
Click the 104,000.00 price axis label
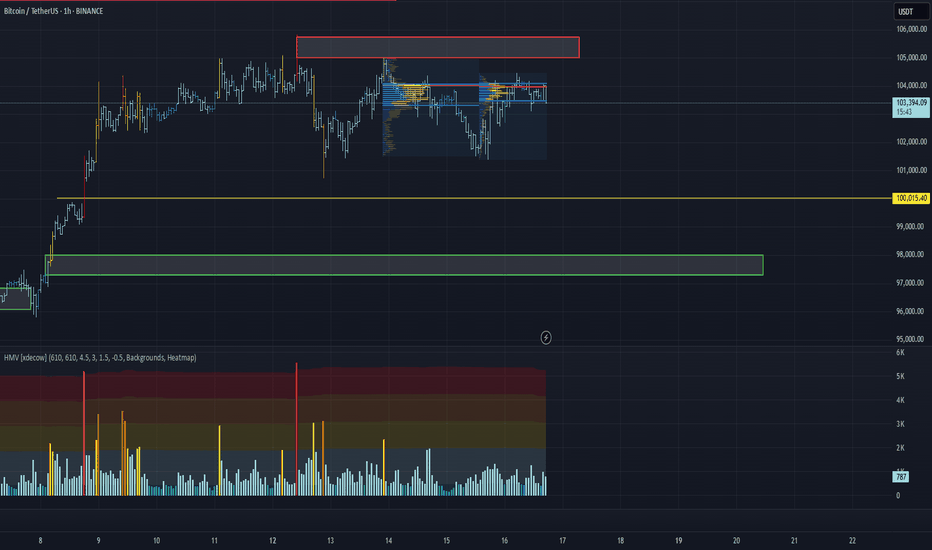click(911, 86)
